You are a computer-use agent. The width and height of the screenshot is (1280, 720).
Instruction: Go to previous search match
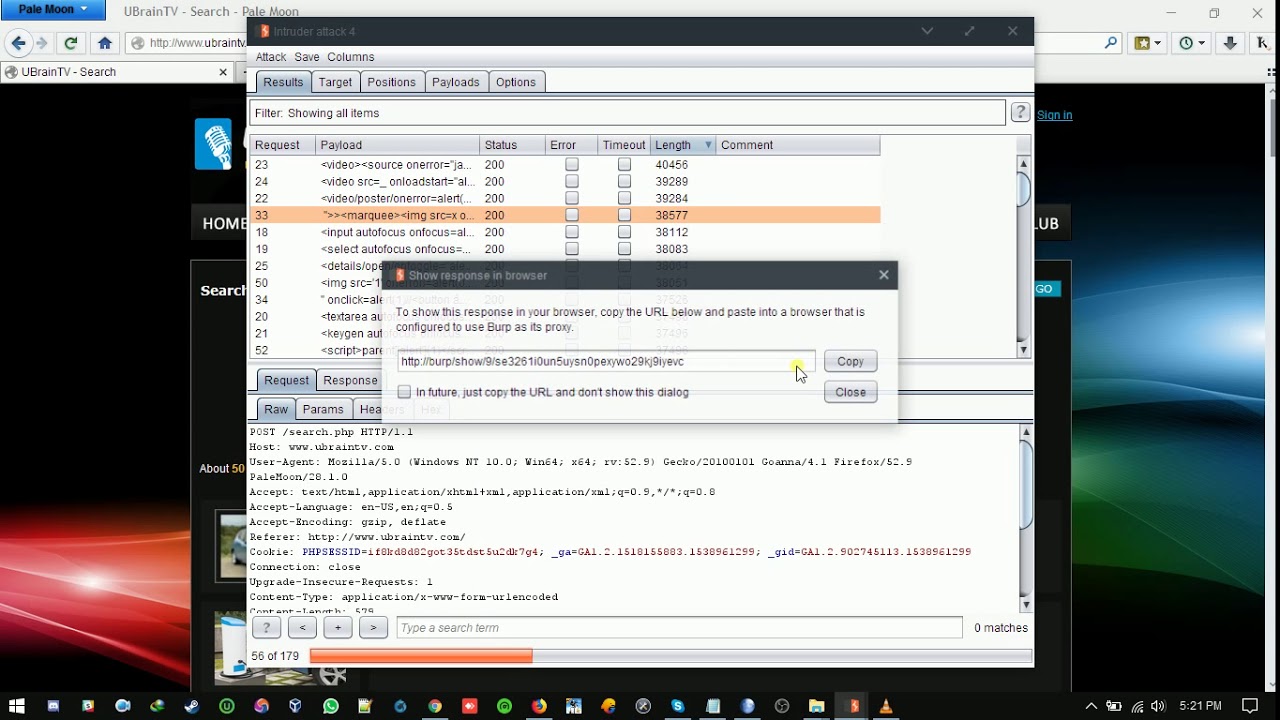pos(302,627)
